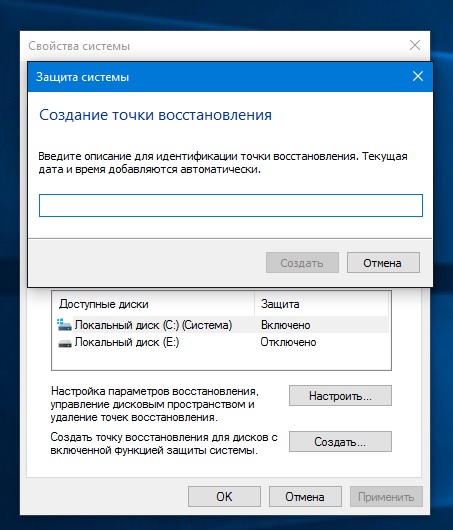Screen dimensions: 453x530
Task: Confirm with the OK button
Action: click(x=224, y=497)
